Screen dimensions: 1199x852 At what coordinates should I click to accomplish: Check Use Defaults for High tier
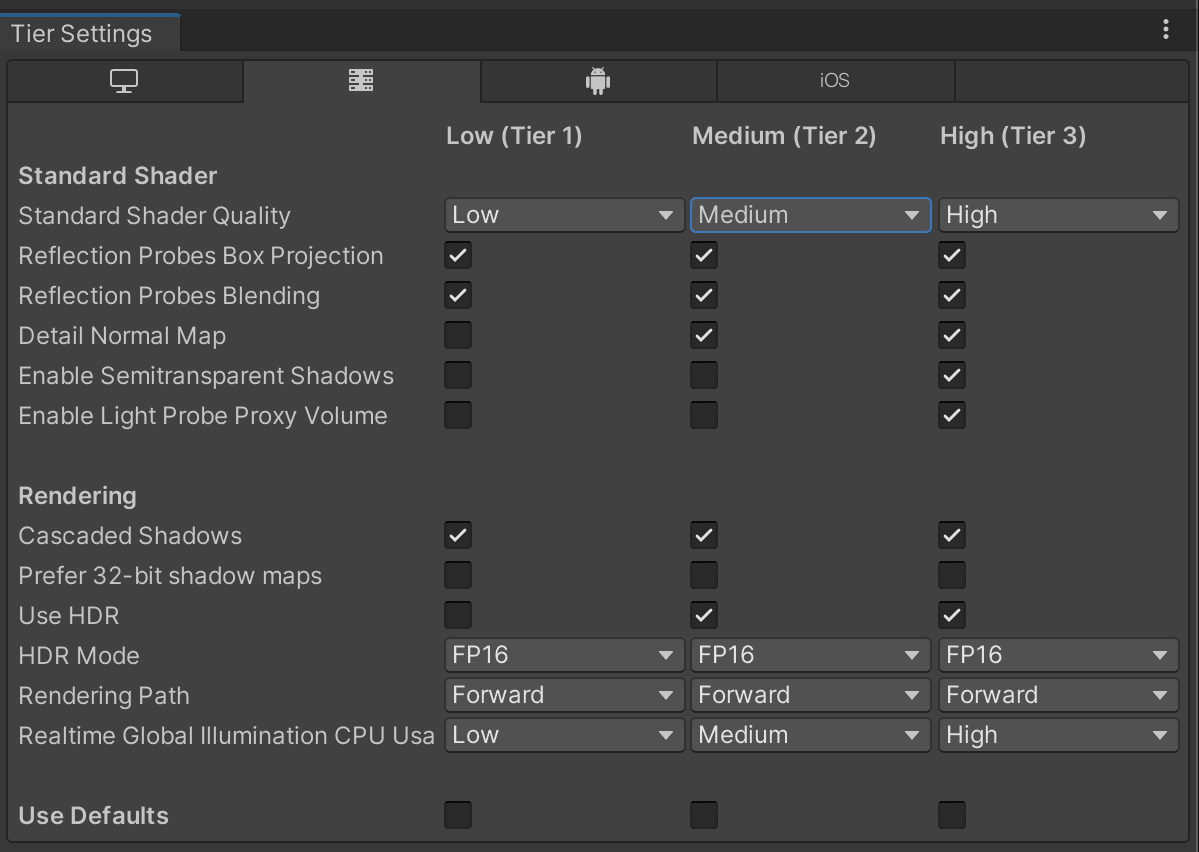(952, 815)
